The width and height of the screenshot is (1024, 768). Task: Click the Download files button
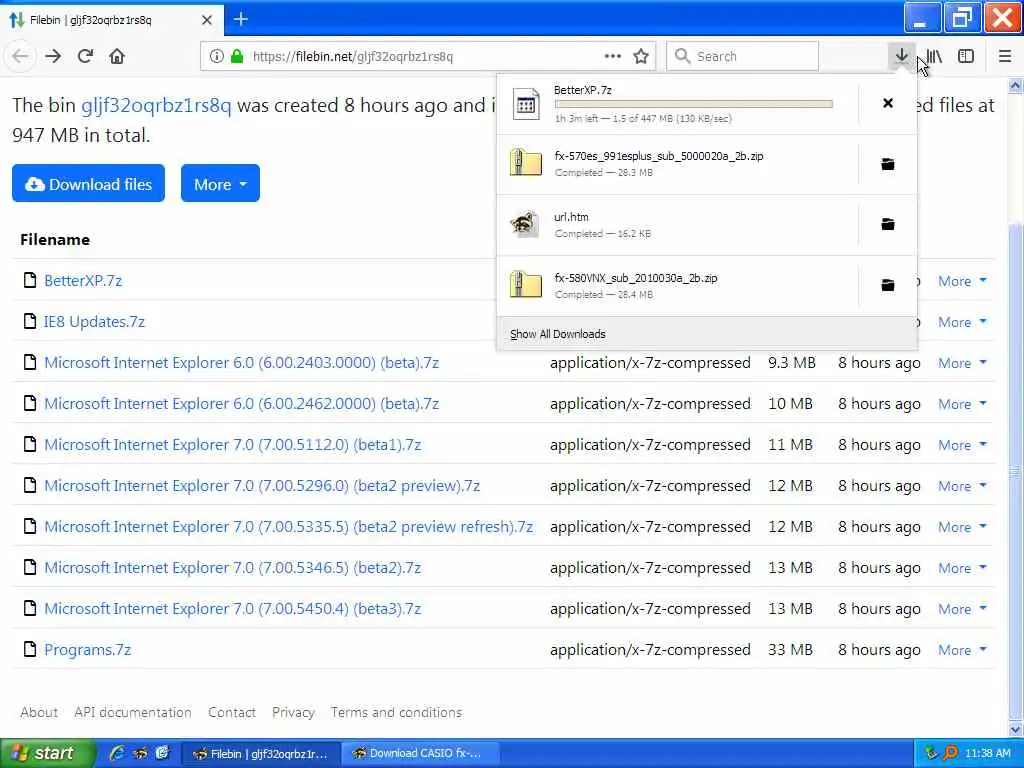tap(88, 184)
